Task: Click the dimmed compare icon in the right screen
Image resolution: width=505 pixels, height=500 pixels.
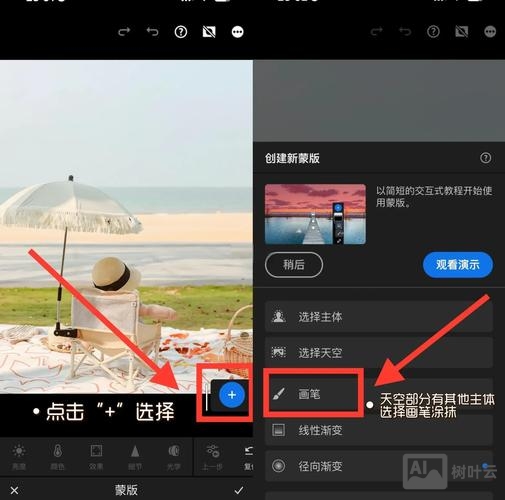Action: [462, 32]
